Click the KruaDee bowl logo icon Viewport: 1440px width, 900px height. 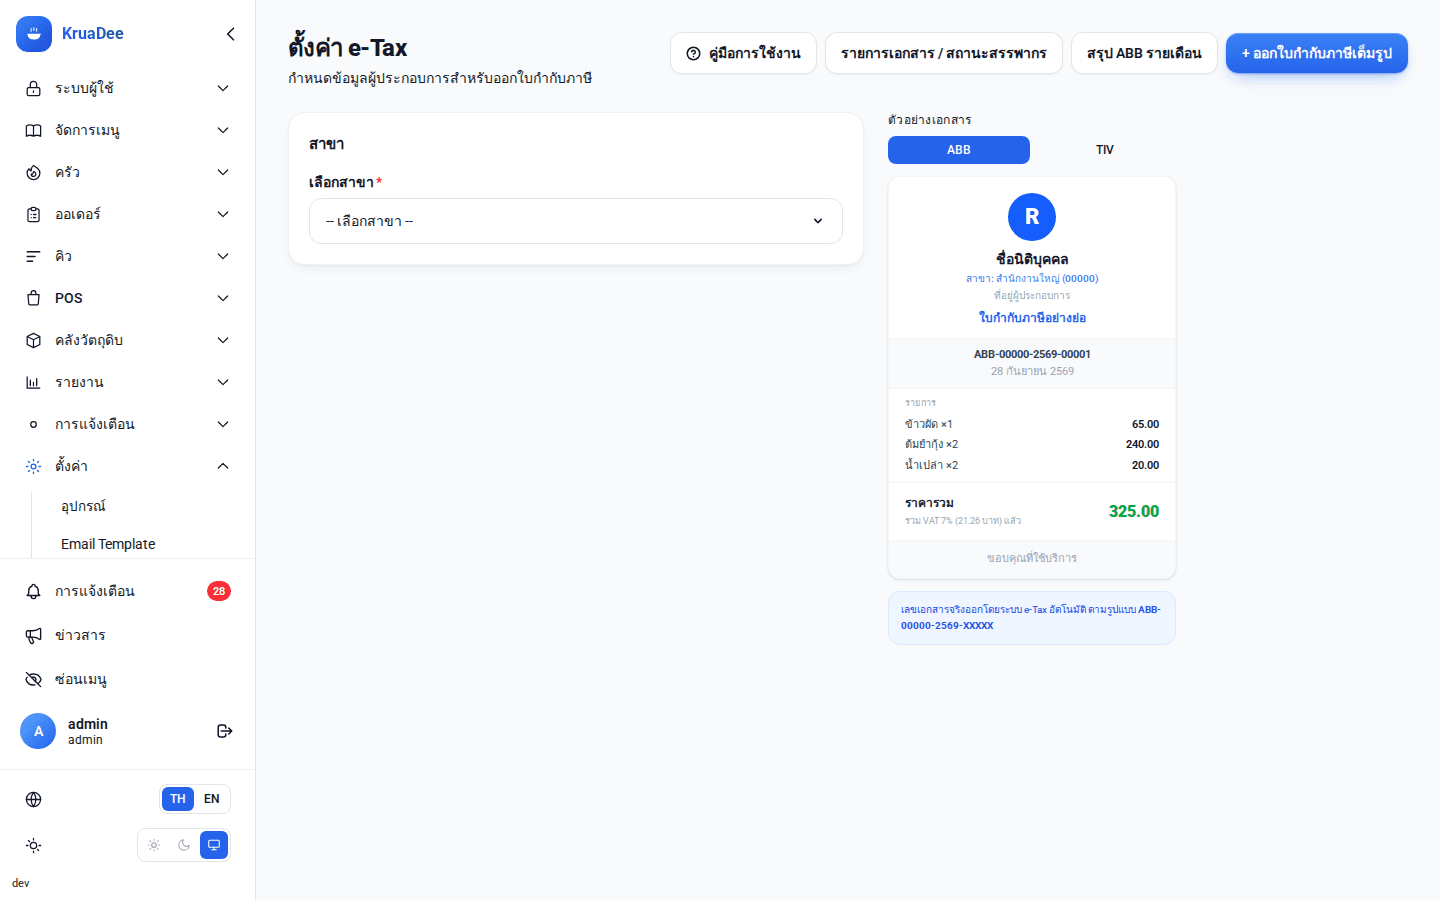tap(34, 34)
